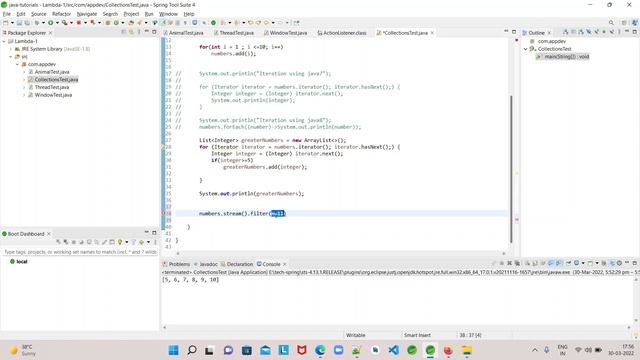Expand AnimalTest.java tree node

24,72
